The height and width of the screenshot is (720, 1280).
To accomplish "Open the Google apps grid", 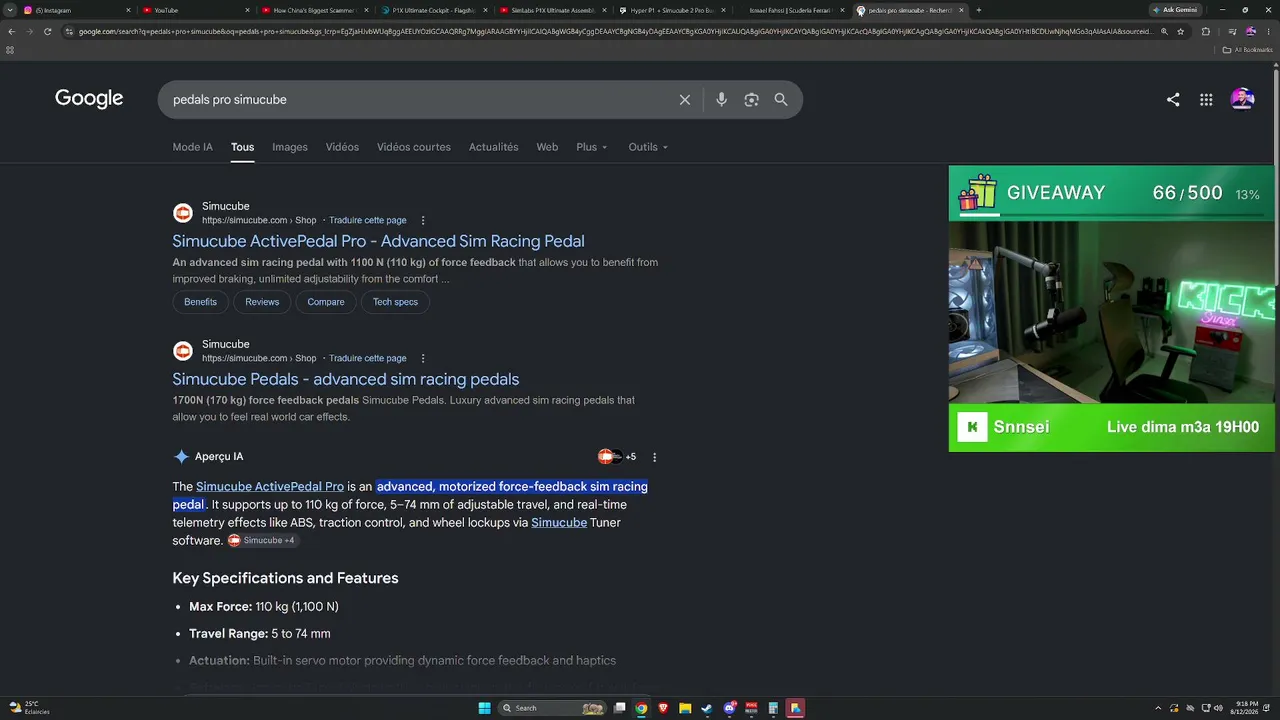I will point(1206,100).
